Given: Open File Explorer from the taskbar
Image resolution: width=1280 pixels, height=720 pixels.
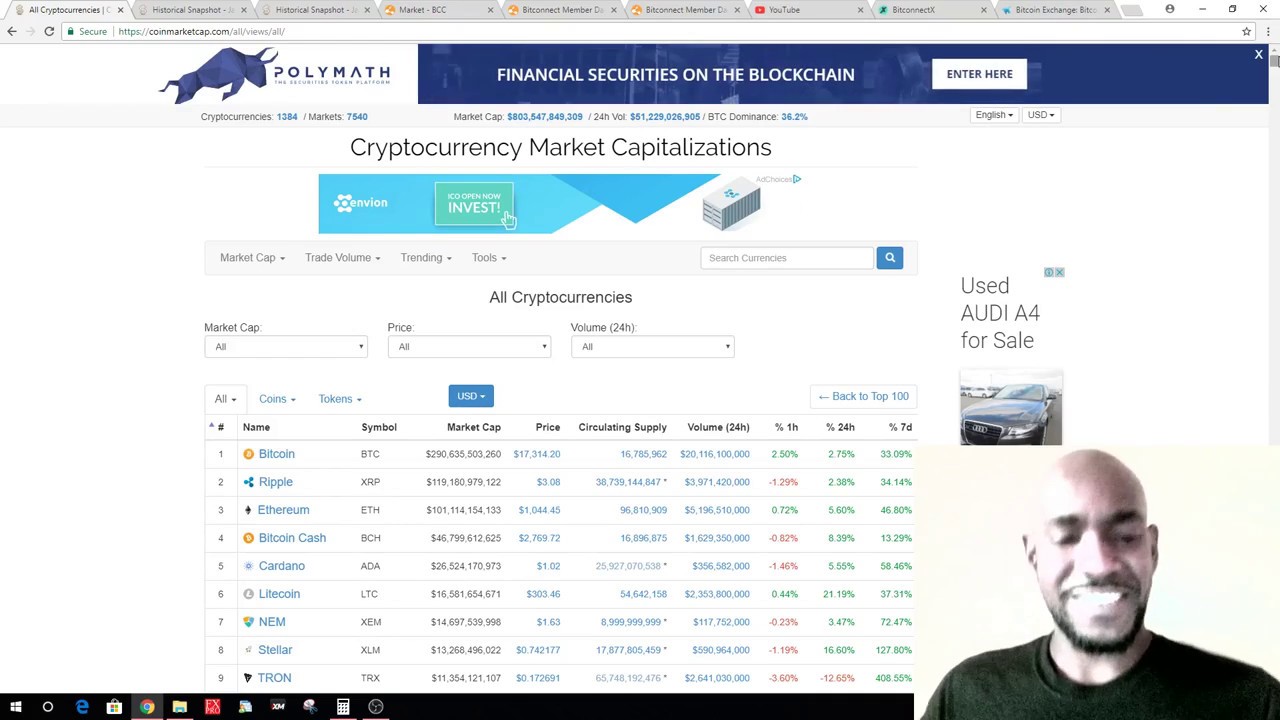Looking at the screenshot, I should [x=180, y=707].
